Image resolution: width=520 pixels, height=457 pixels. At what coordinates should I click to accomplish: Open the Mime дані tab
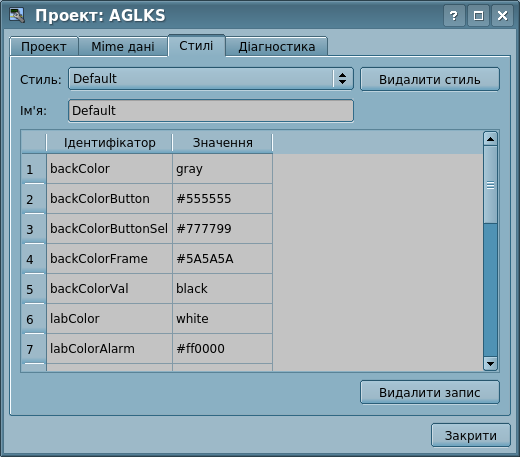pyautogui.click(x=123, y=47)
